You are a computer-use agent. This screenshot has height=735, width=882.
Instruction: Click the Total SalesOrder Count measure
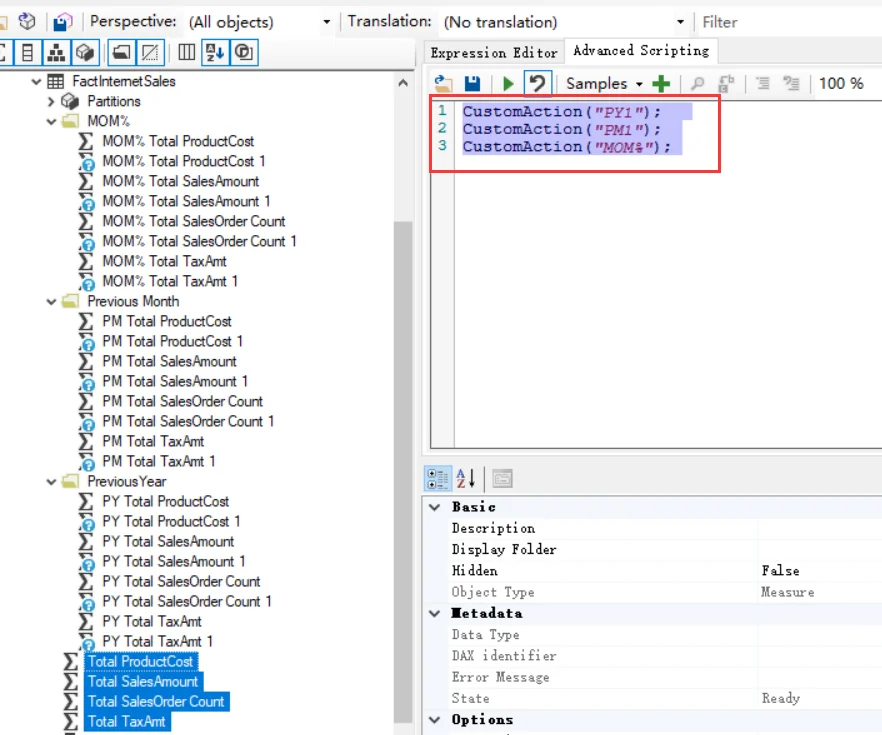[x=156, y=702]
